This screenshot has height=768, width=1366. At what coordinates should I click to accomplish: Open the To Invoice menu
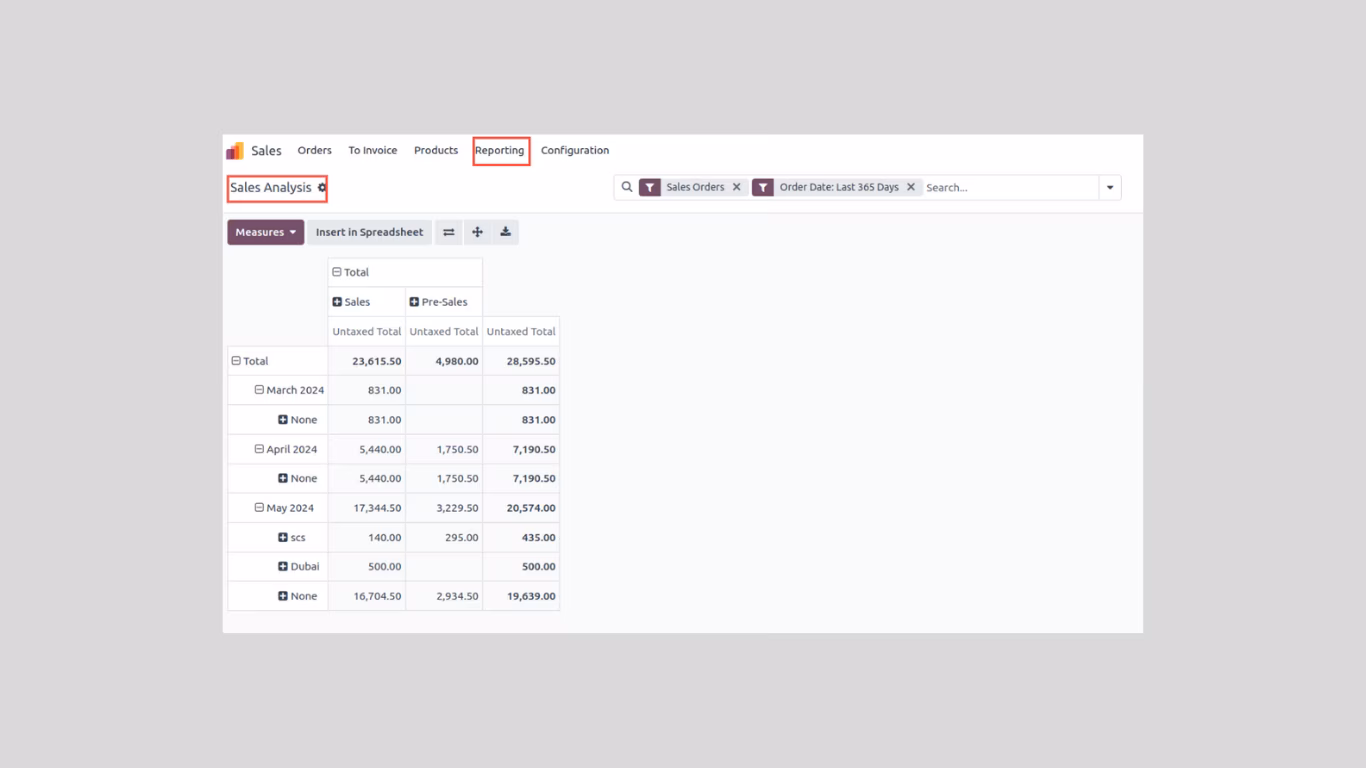click(373, 151)
